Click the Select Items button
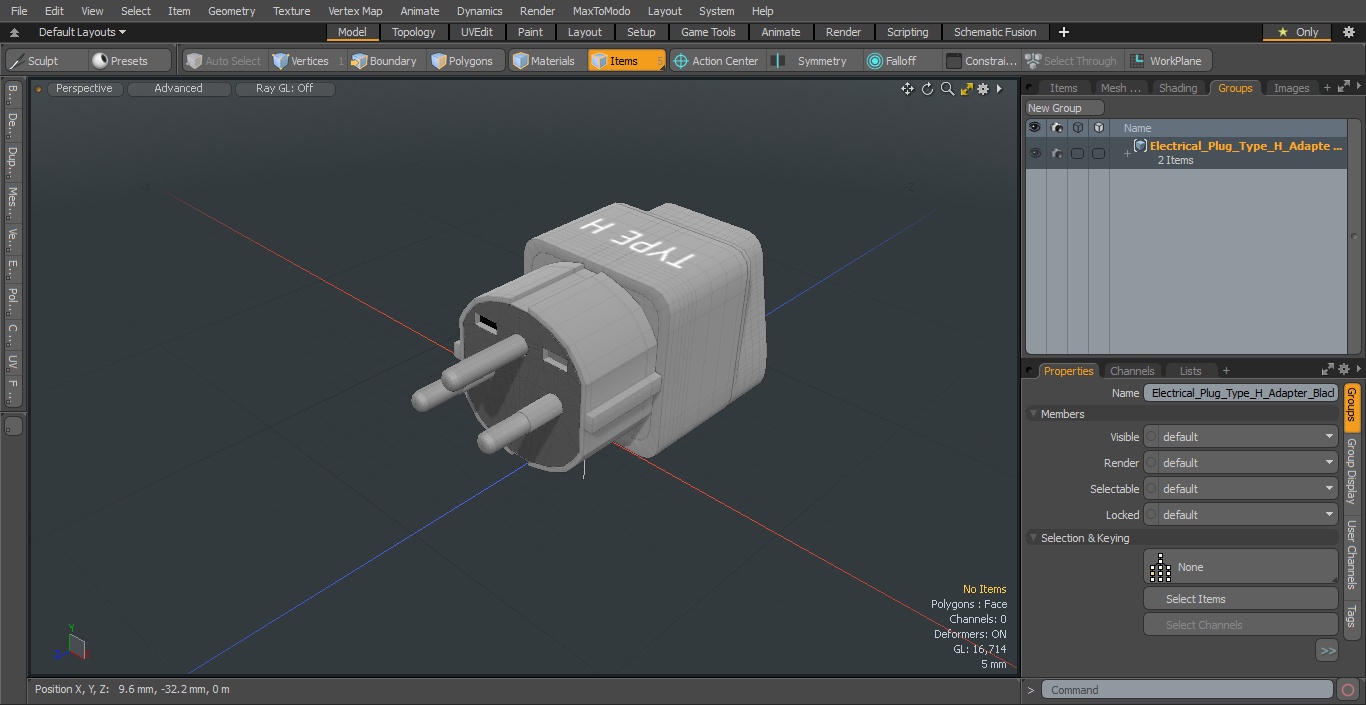This screenshot has width=1366, height=705. [1240, 599]
